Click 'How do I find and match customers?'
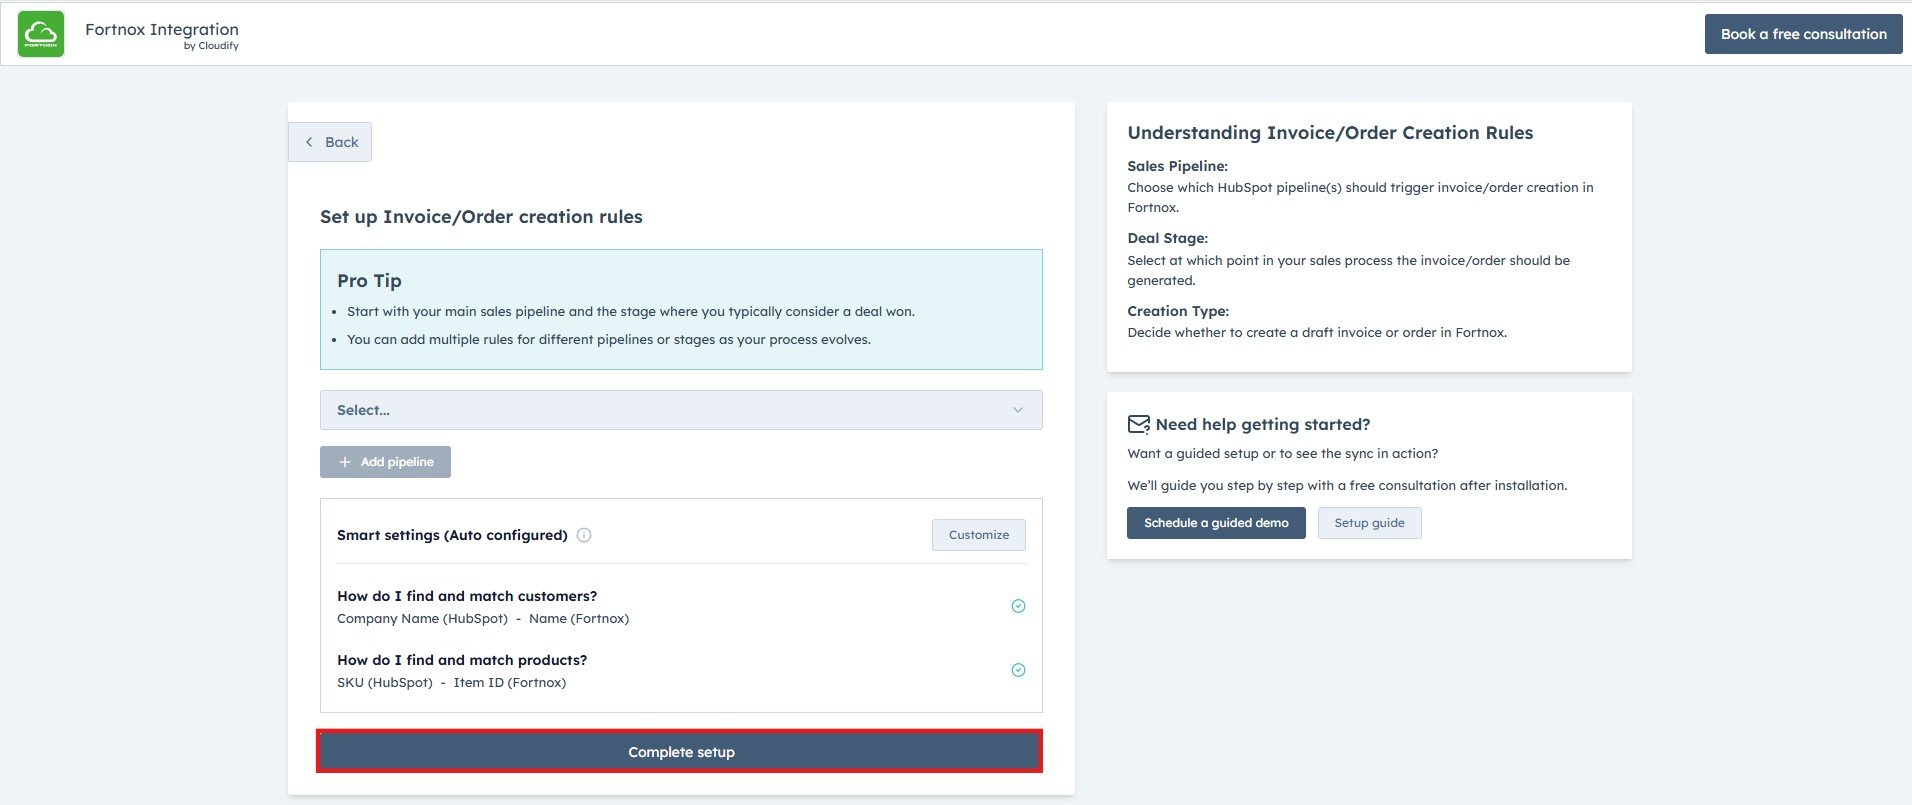The image size is (1912, 805). [467, 596]
